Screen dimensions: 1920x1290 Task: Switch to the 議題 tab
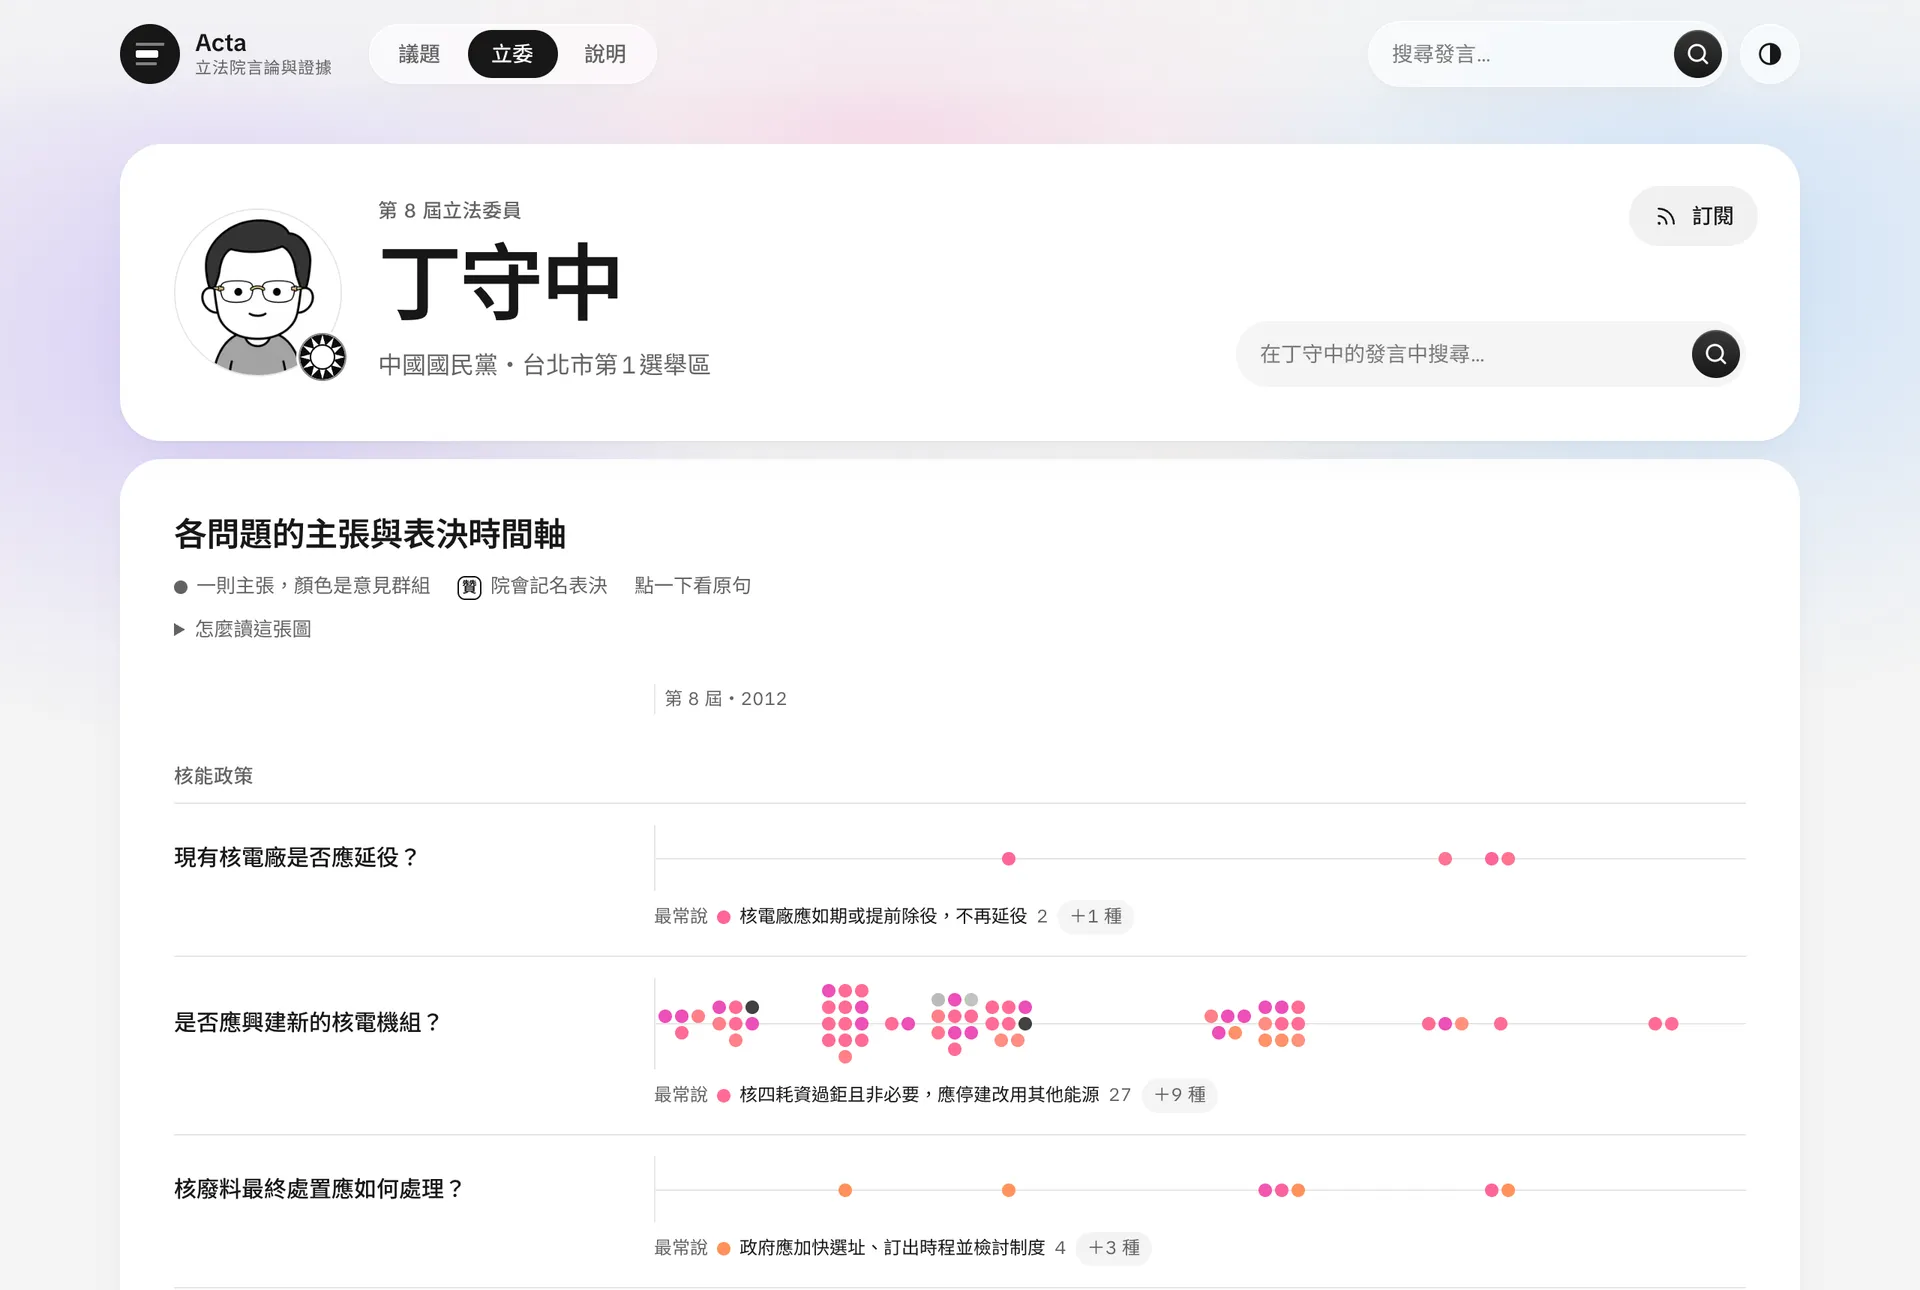[419, 54]
